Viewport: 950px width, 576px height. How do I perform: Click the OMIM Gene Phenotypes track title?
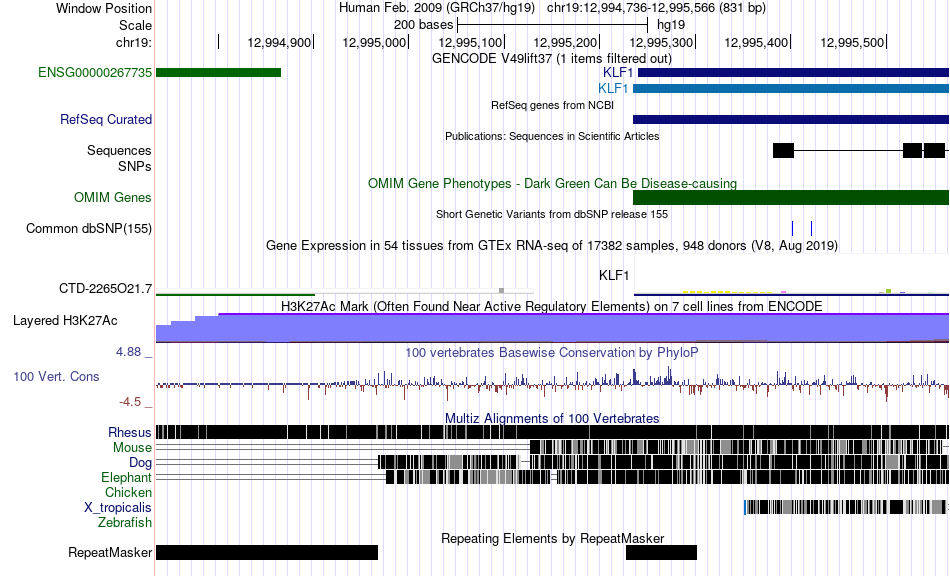552,184
